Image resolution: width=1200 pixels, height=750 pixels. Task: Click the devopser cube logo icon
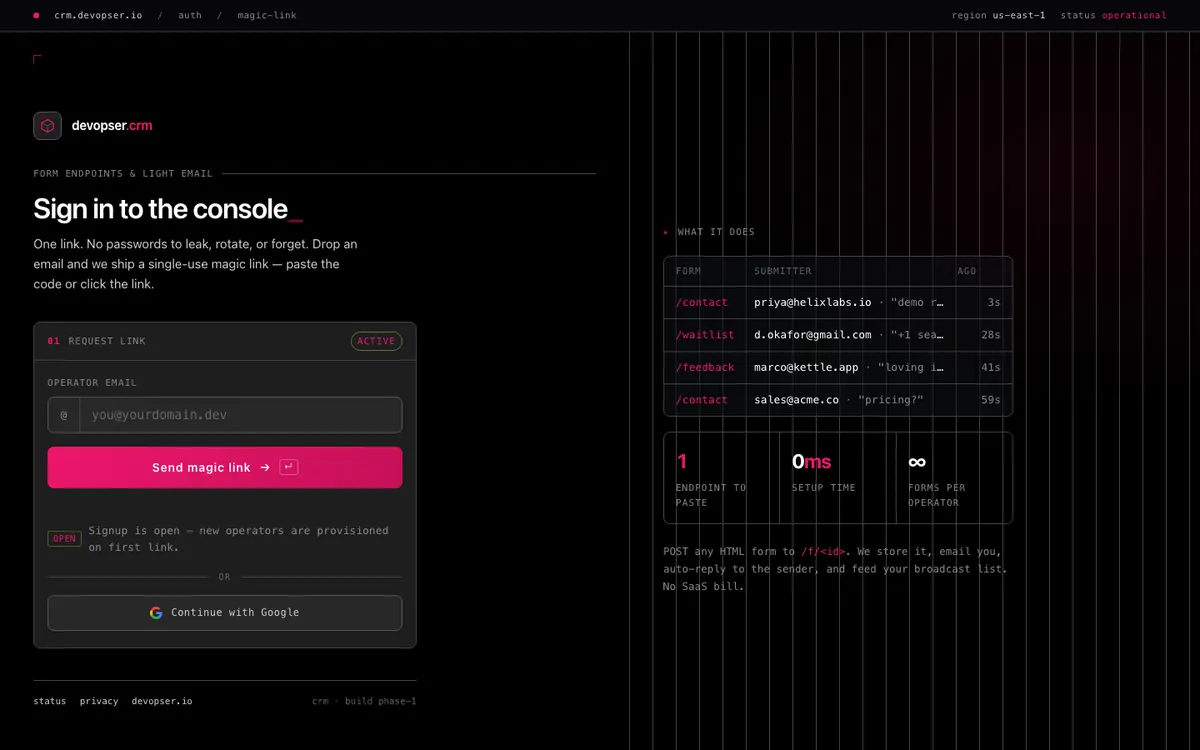pyautogui.click(x=47, y=125)
